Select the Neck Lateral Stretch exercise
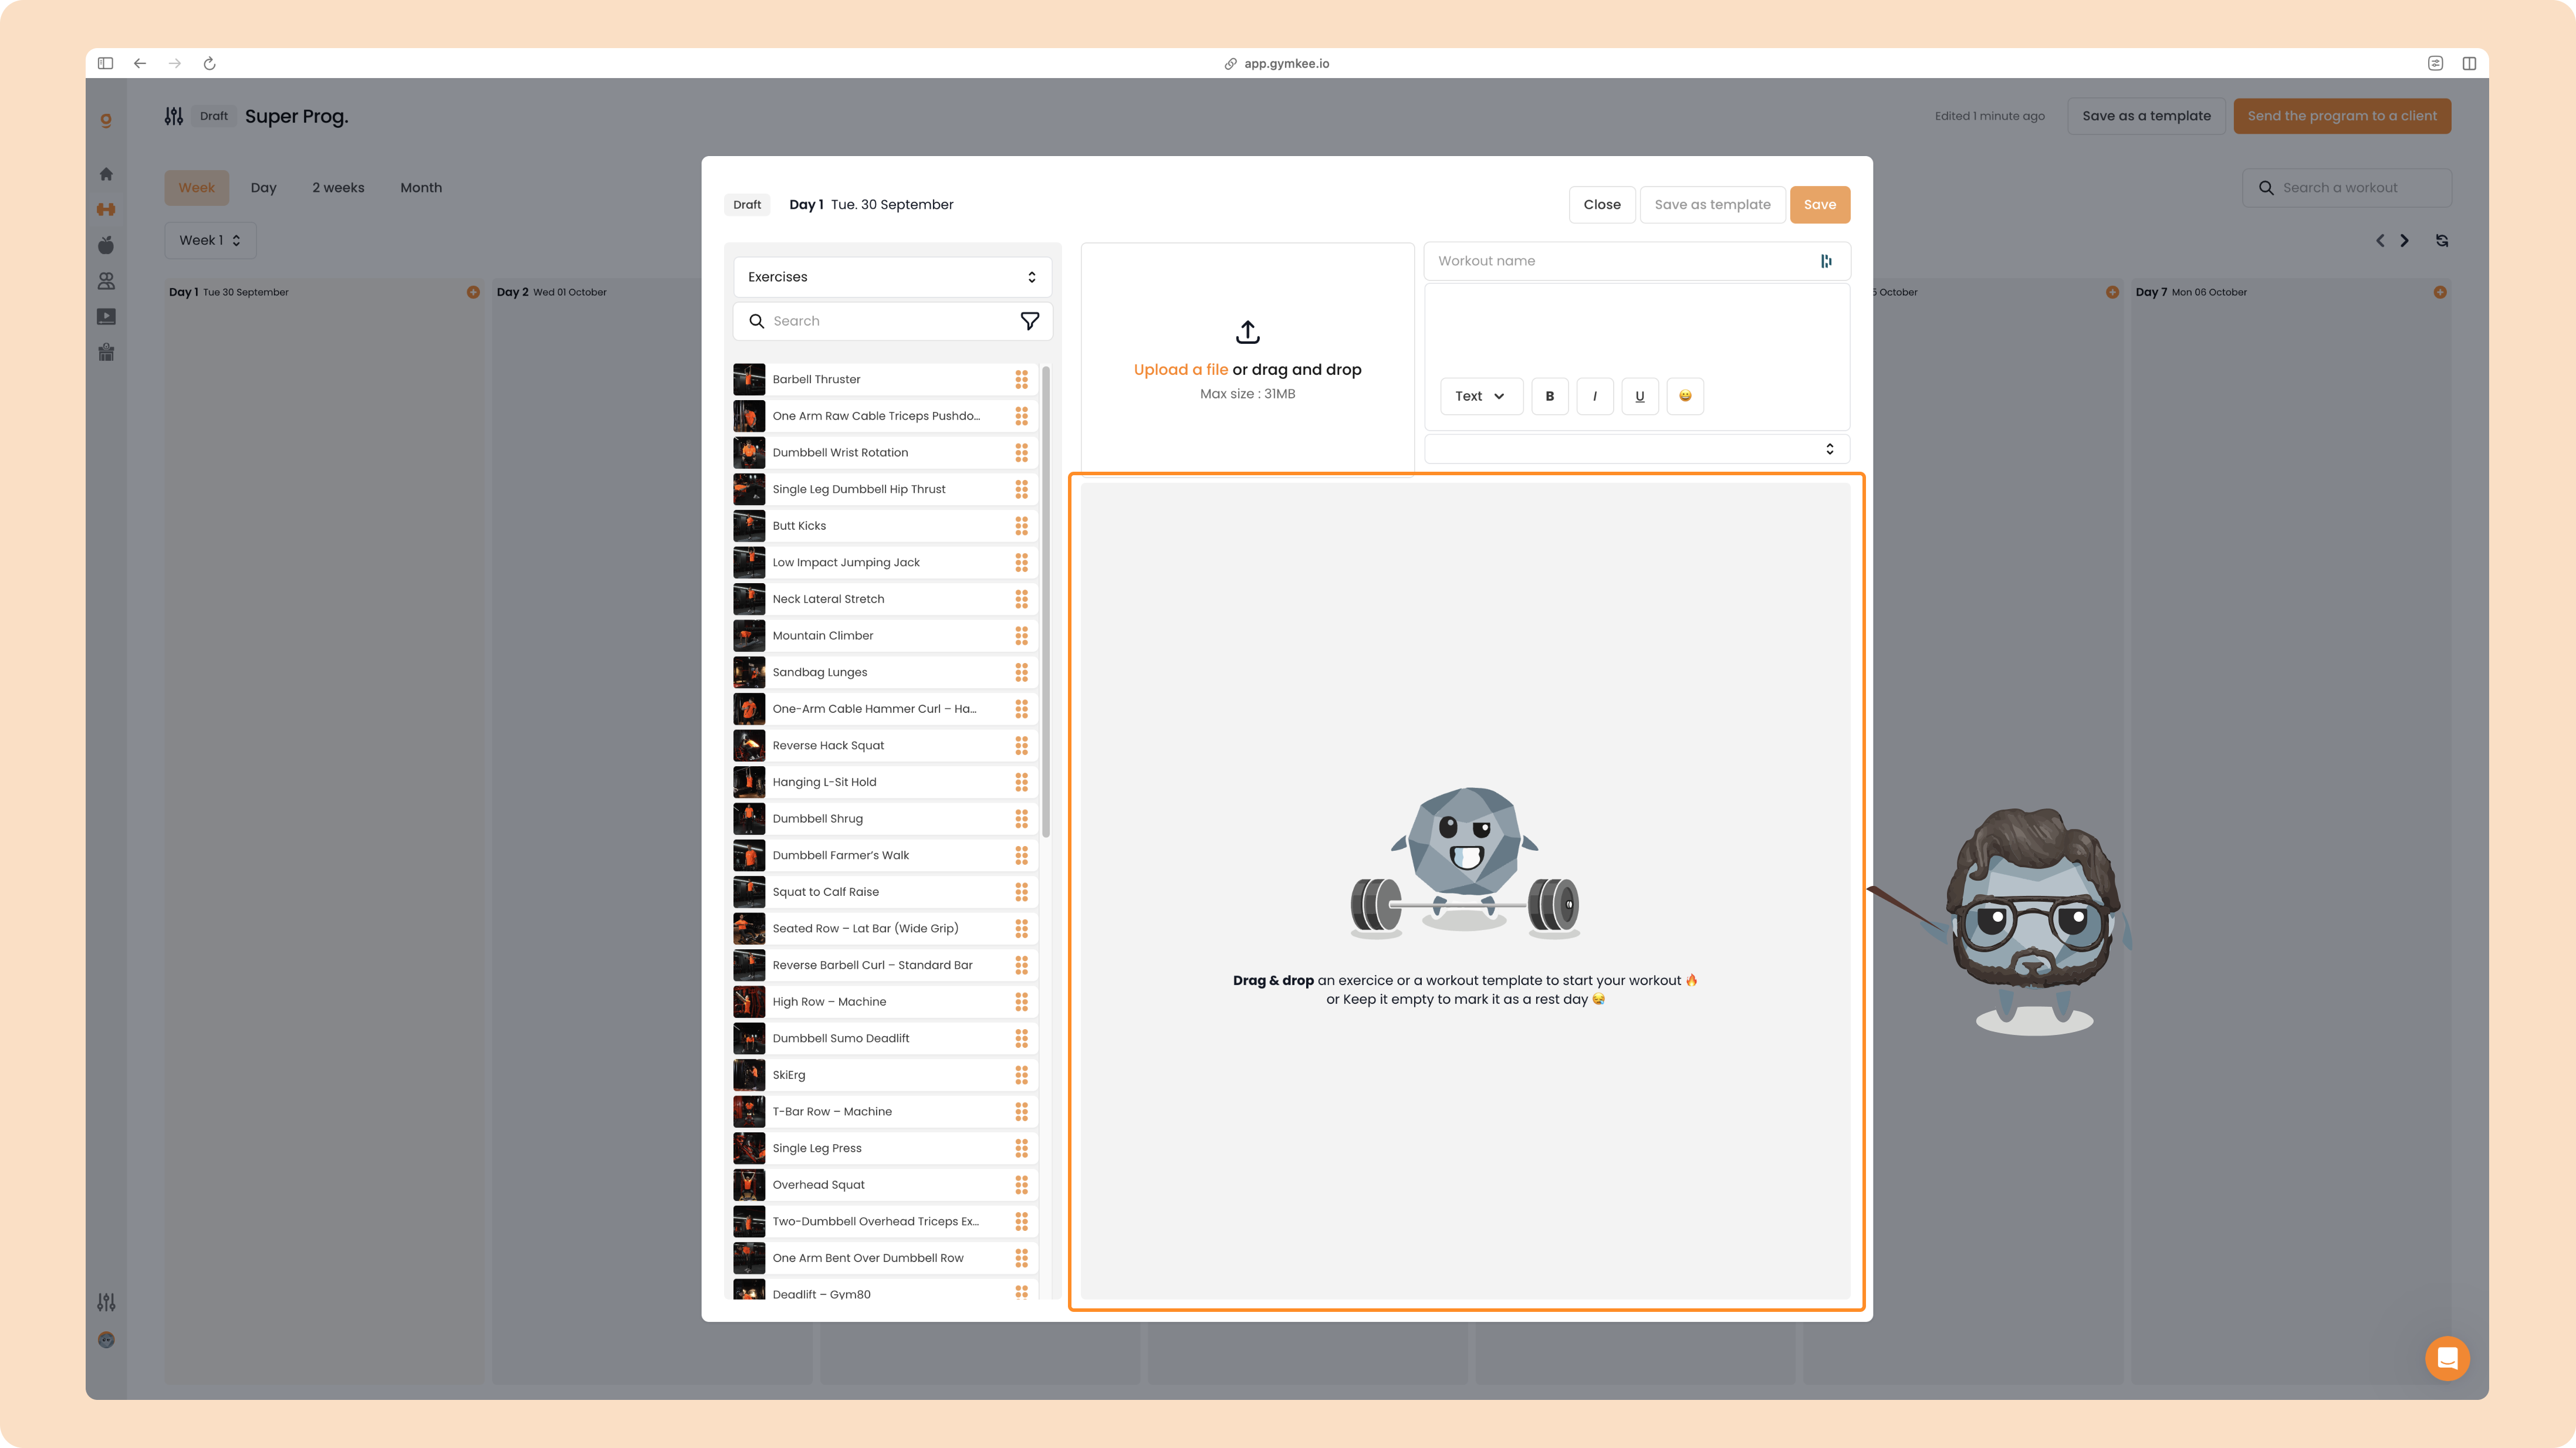Image resolution: width=2576 pixels, height=1448 pixels. pos(885,599)
